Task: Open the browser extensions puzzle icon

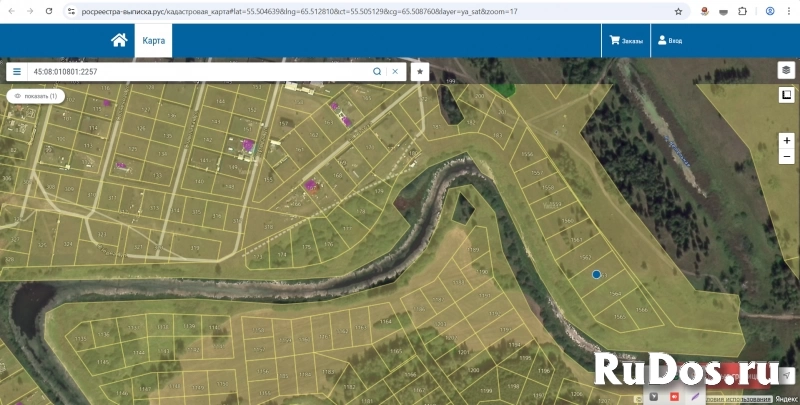Action: click(x=741, y=11)
